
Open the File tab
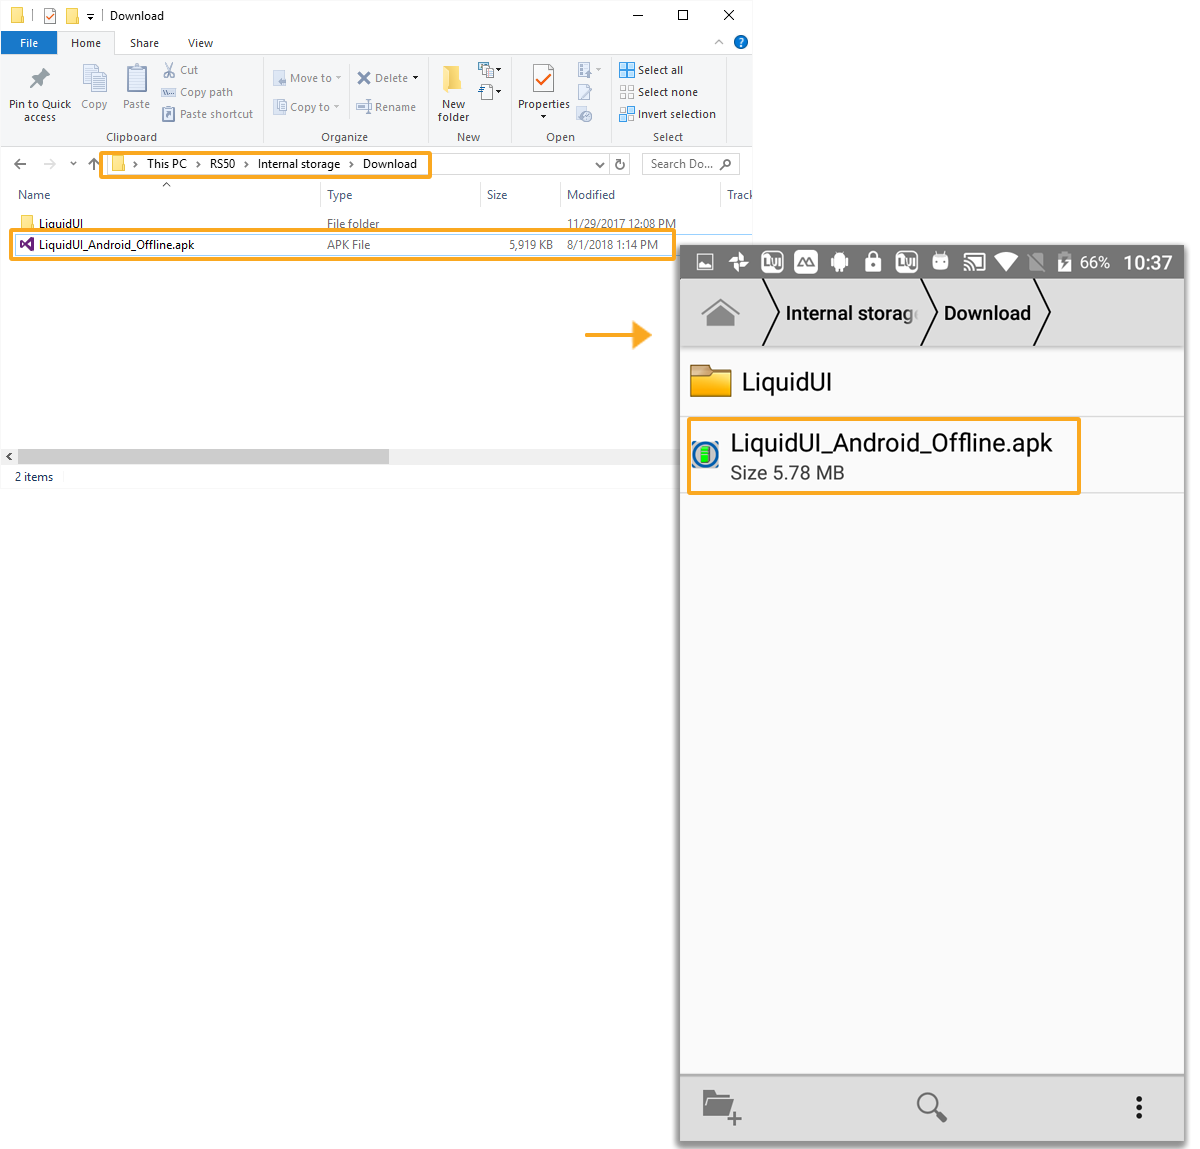(x=29, y=43)
